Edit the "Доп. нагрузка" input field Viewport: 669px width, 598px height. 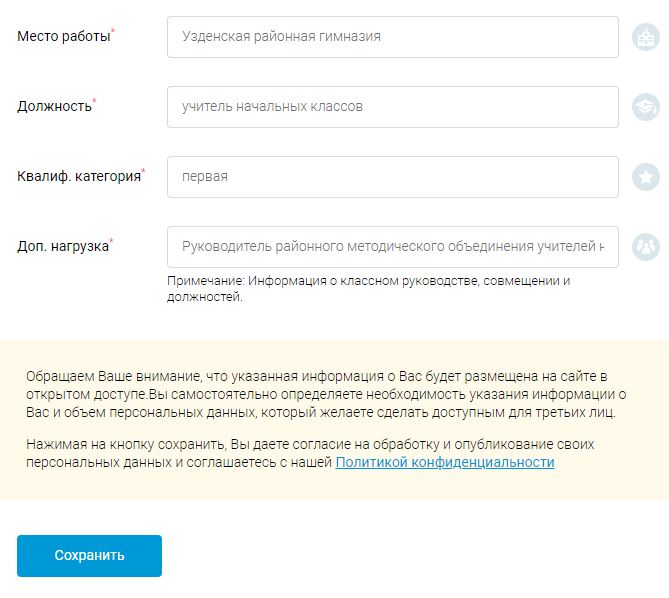tap(392, 246)
